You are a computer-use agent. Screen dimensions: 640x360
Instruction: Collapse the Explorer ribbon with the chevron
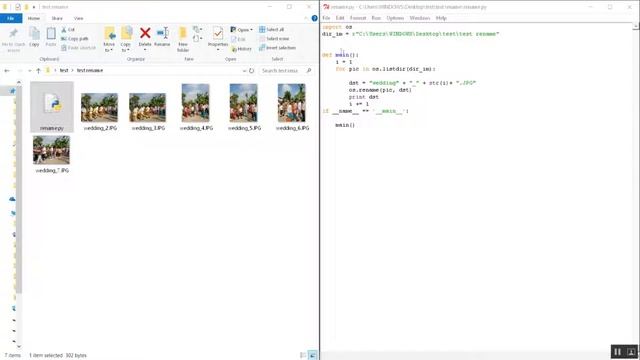tap(306, 18)
